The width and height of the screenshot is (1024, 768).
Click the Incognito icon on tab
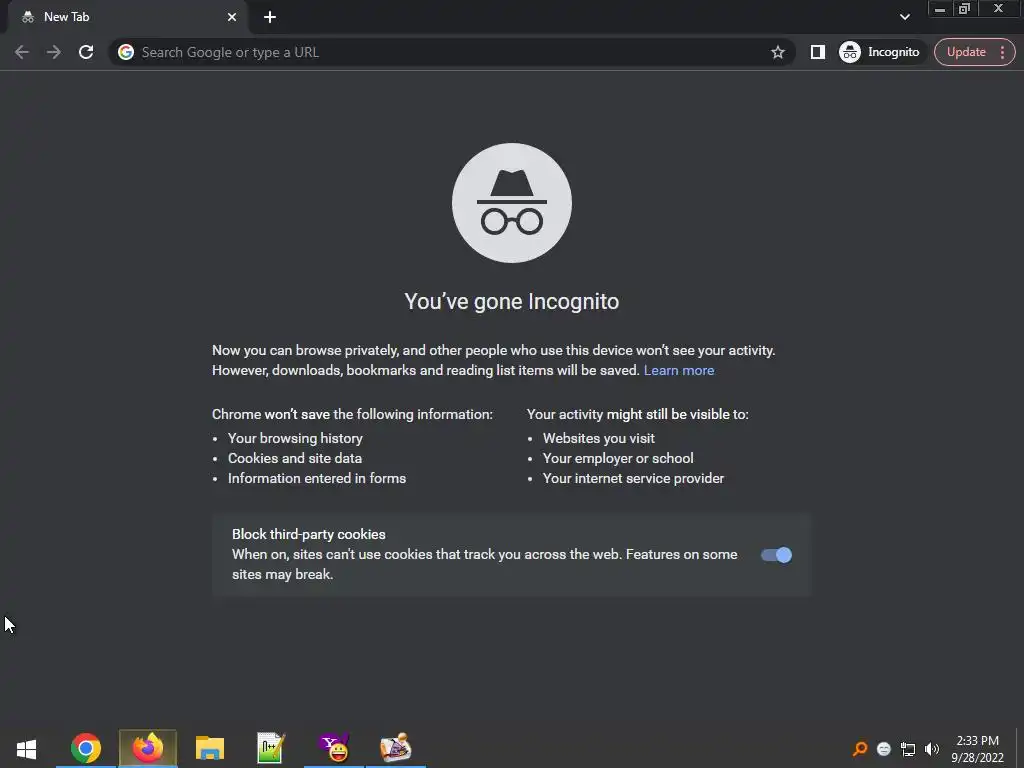pyautogui.click(x=27, y=17)
